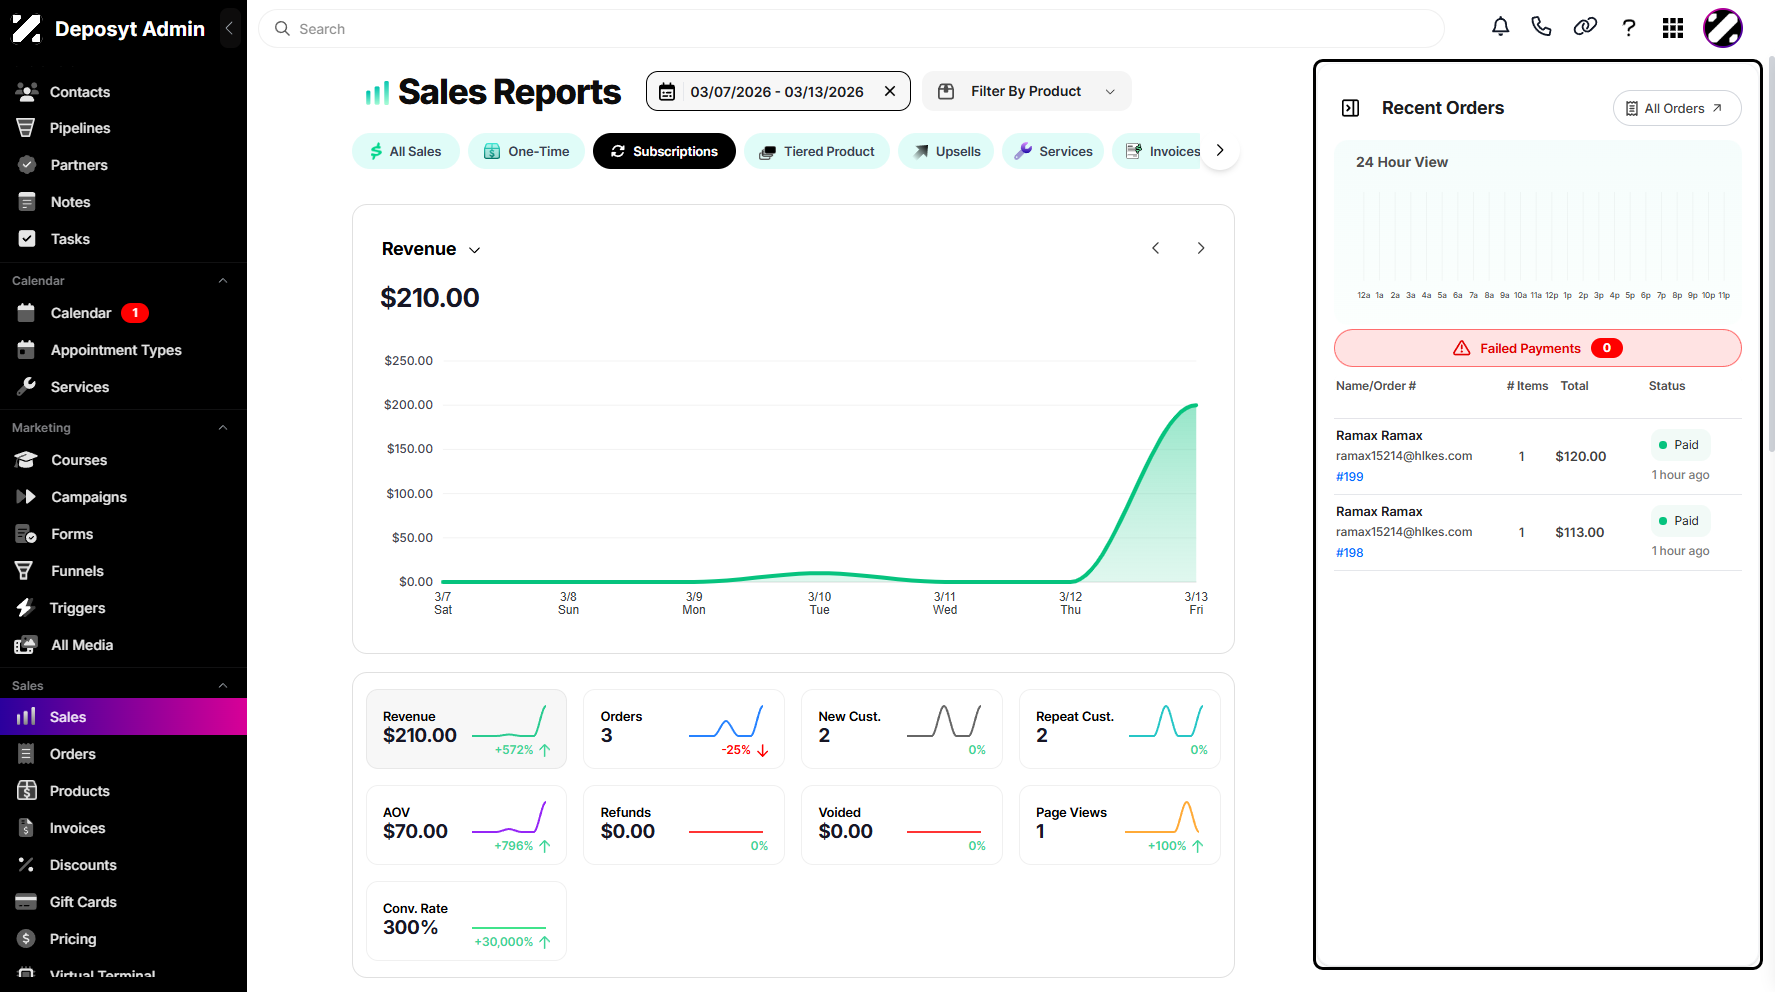The height and width of the screenshot is (992, 1775).
Task: Open order #198 link
Action: click(x=1349, y=553)
